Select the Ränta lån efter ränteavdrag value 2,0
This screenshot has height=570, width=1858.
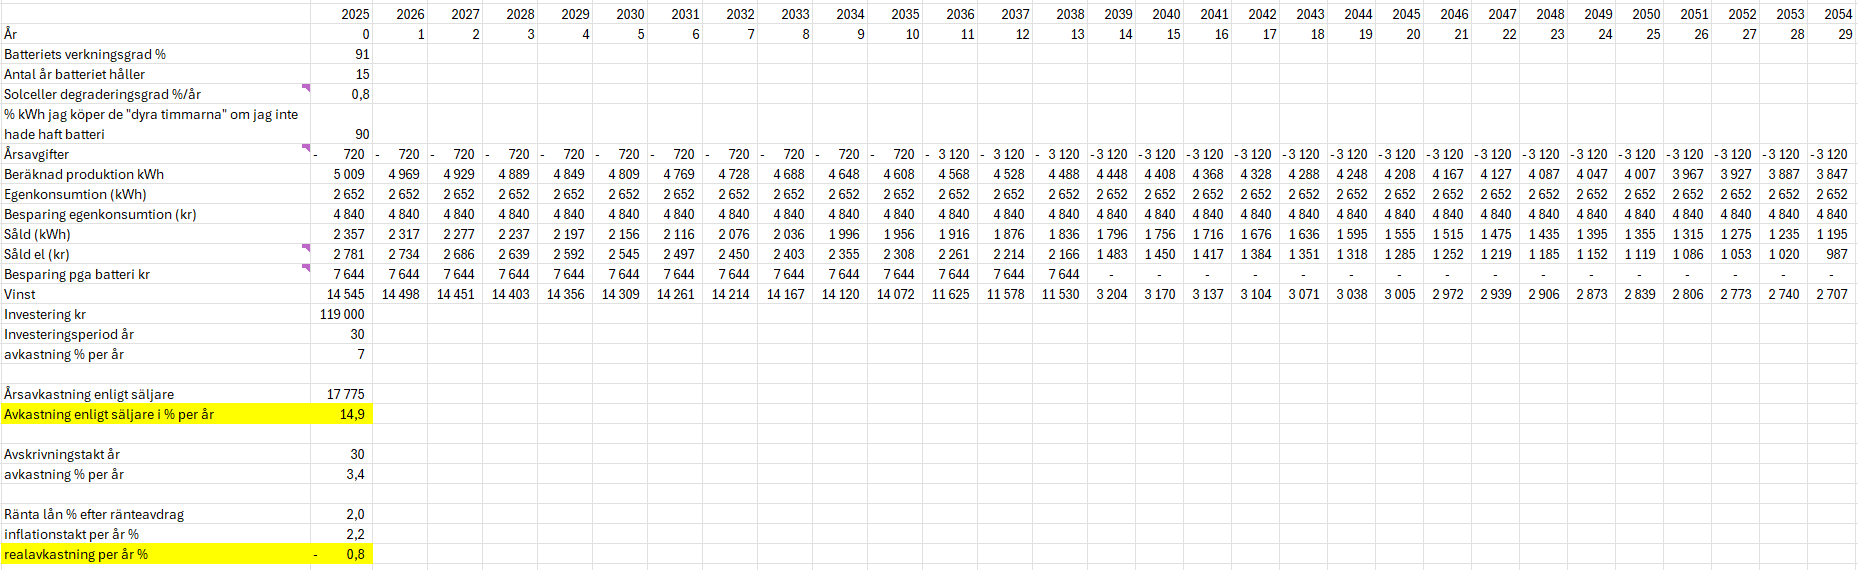point(355,514)
